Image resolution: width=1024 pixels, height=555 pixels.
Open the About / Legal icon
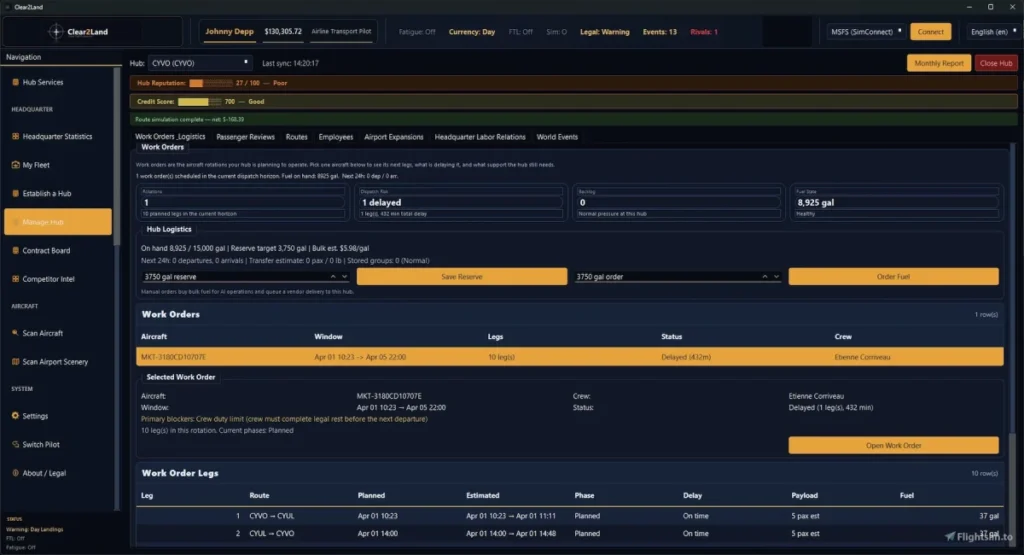click(x=15, y=473)
